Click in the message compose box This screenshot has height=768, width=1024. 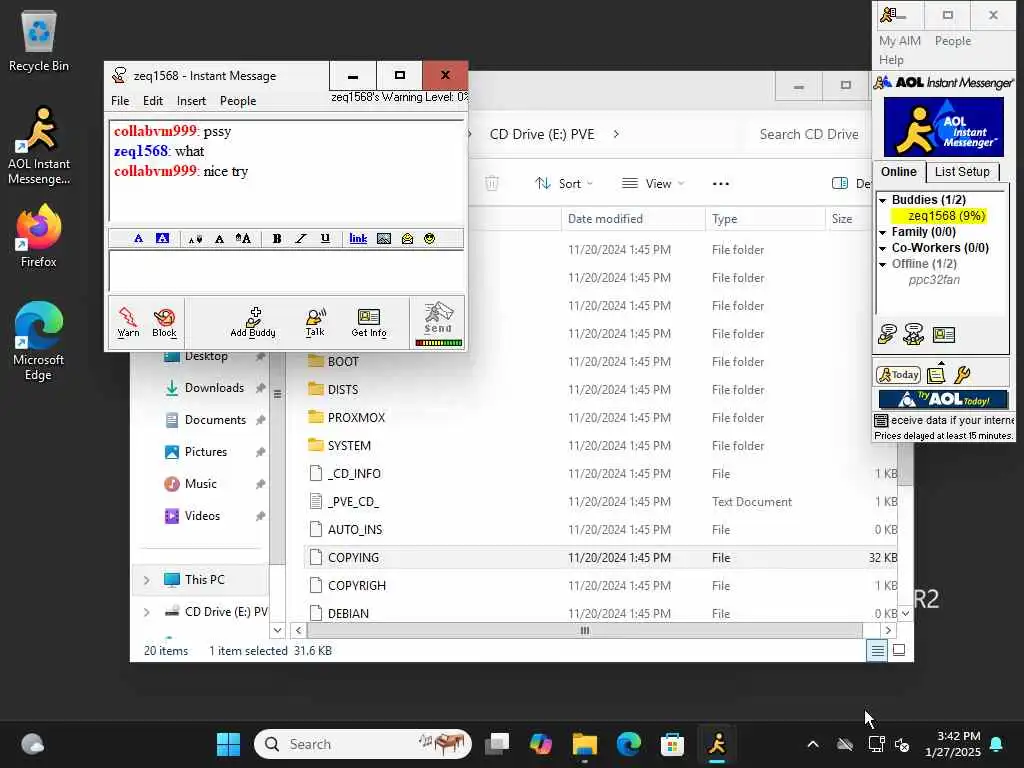[x=286, y=270]
